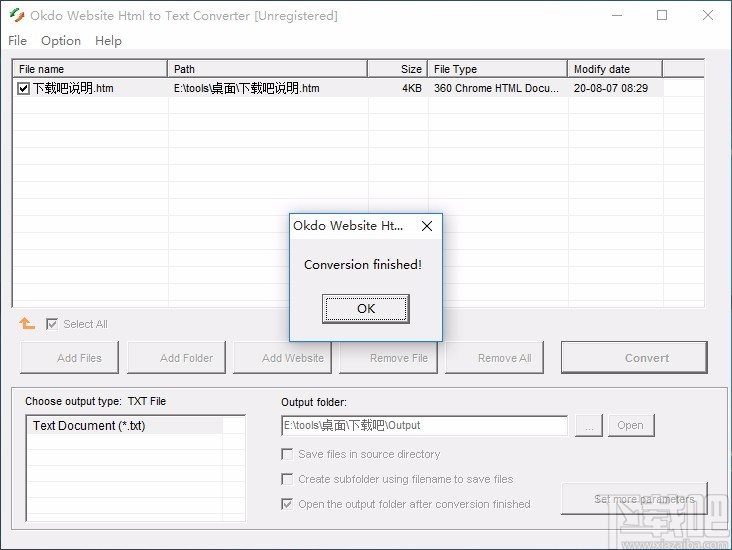The width and height of the screenshot is (732, 550).
Task: Click the Set more parameters button
Action: [x=634, y=499]
